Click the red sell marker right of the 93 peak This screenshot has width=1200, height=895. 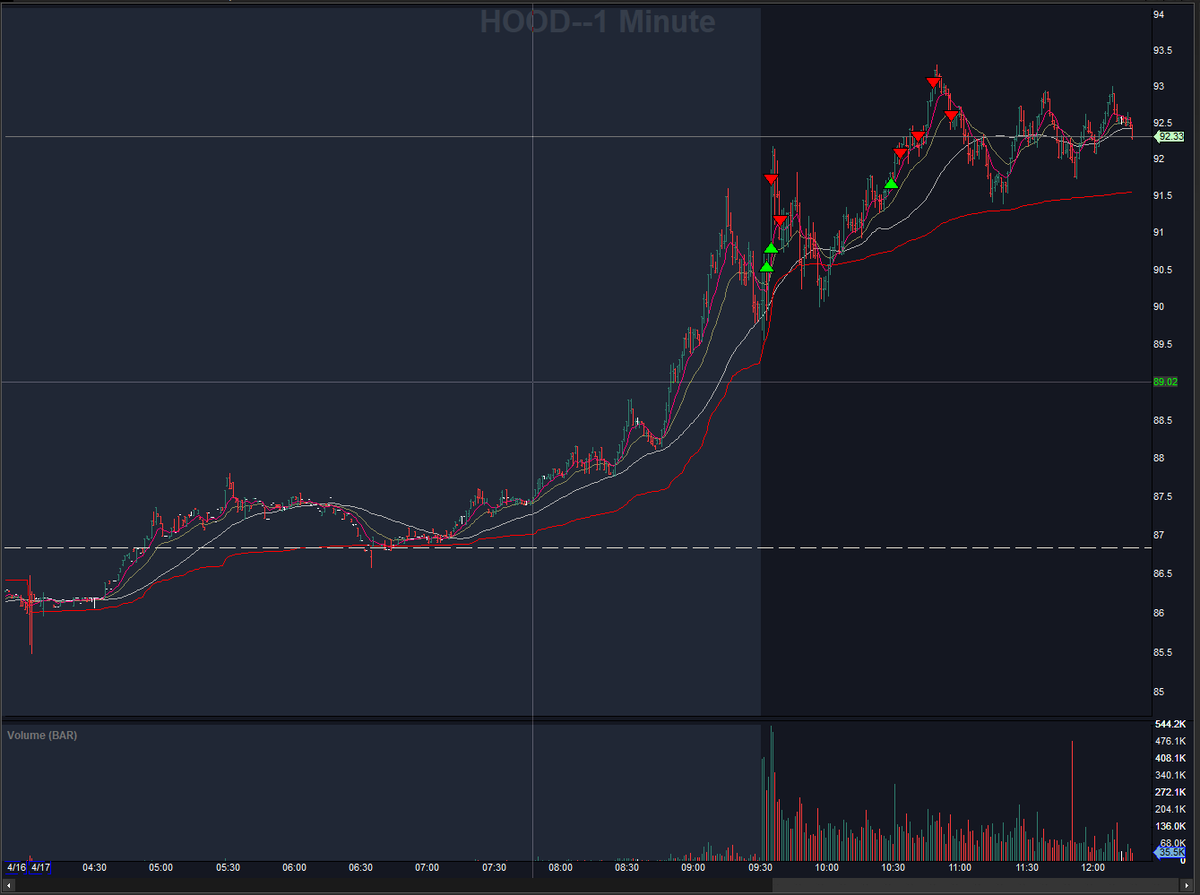coord(951,116)
